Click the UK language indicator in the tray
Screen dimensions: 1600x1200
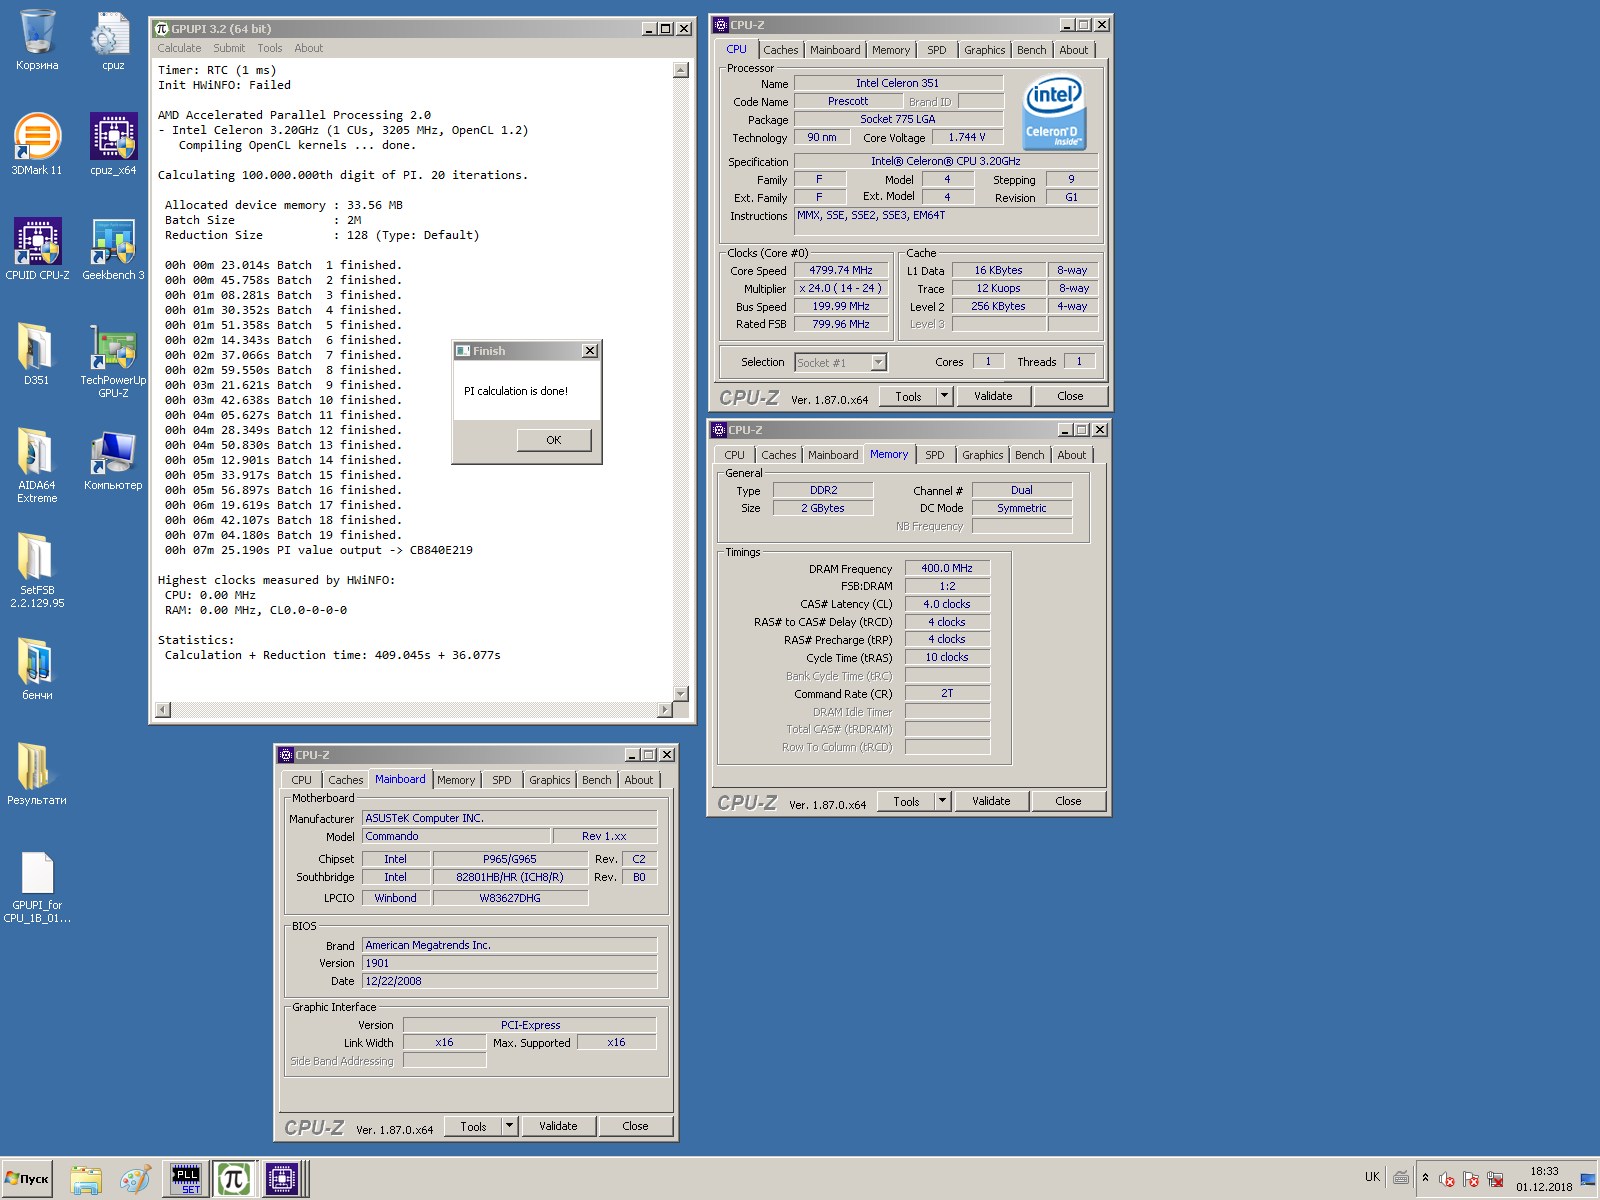click(x=1372, y=1177)
